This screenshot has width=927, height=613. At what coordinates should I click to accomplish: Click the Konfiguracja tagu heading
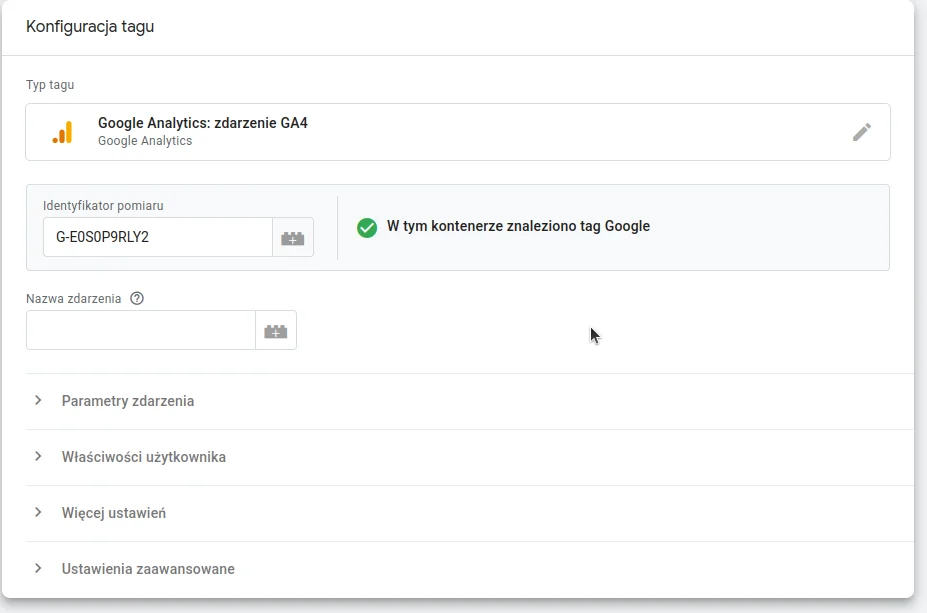[x=90, y=27]
